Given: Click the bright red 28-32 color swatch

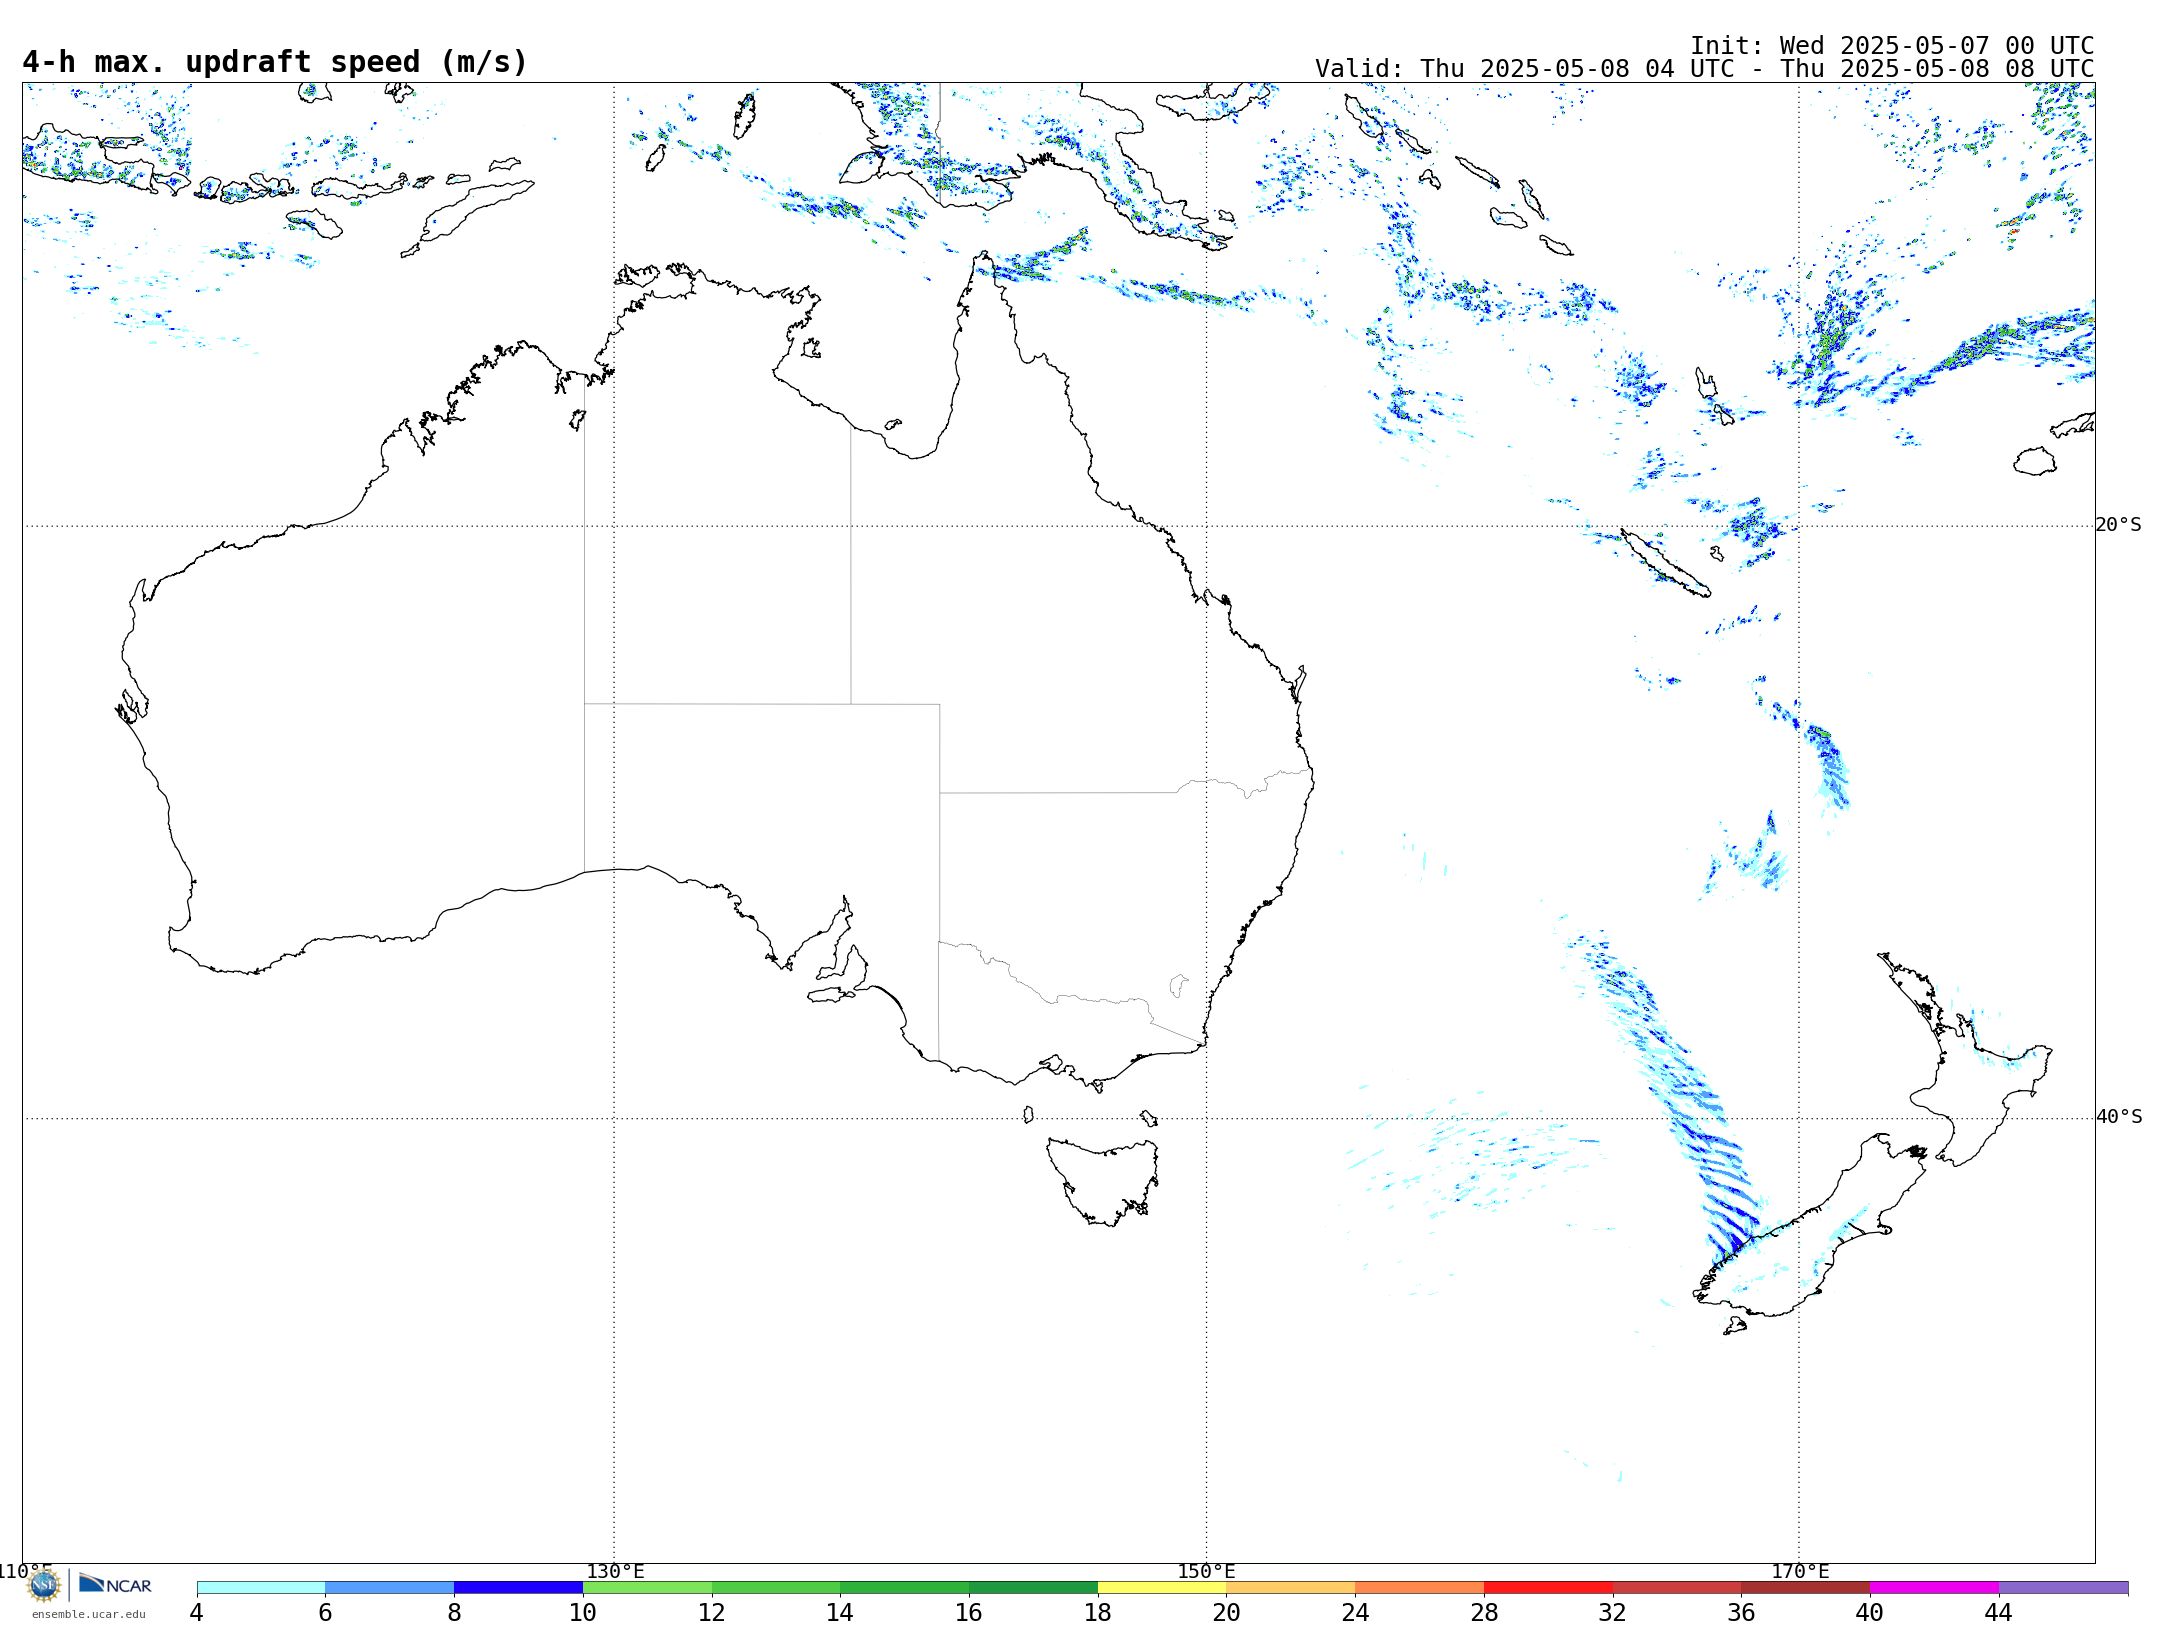Looking at the screenshot, I should click(1548, 1587).
